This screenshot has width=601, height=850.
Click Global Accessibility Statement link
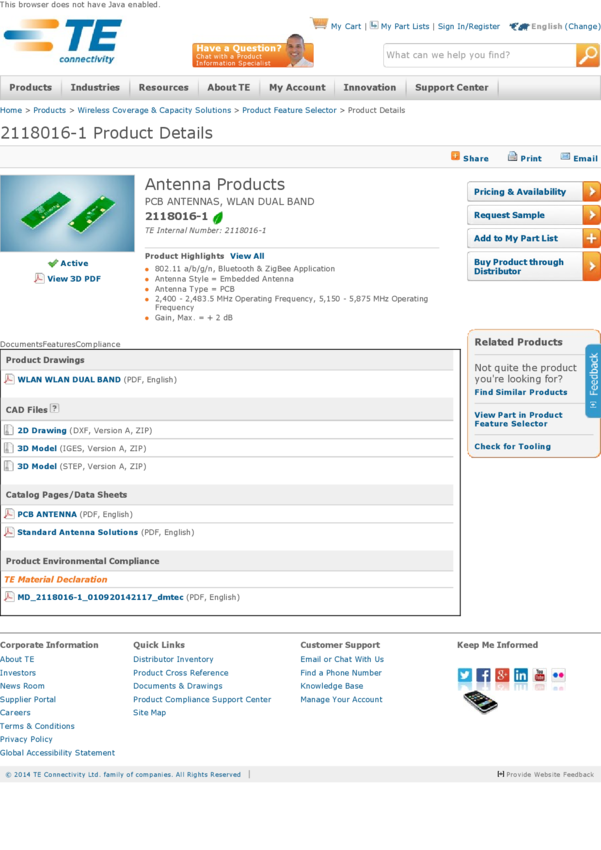(x=57, y=752)
